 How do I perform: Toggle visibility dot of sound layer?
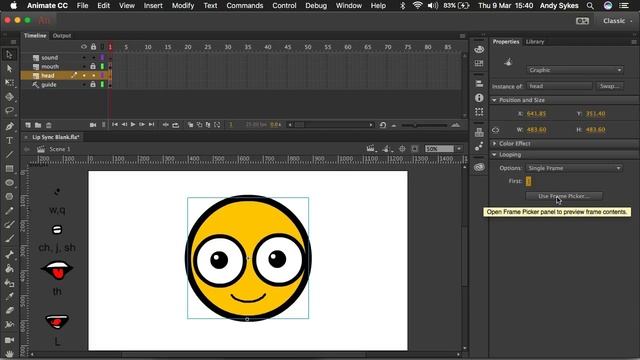pos(84,58)
